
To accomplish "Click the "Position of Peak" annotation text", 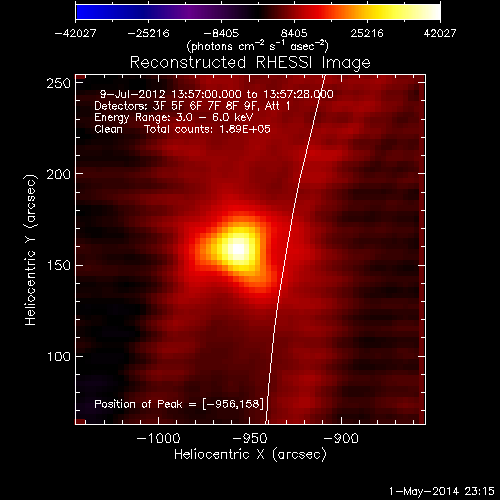I will tap(179, 404).
